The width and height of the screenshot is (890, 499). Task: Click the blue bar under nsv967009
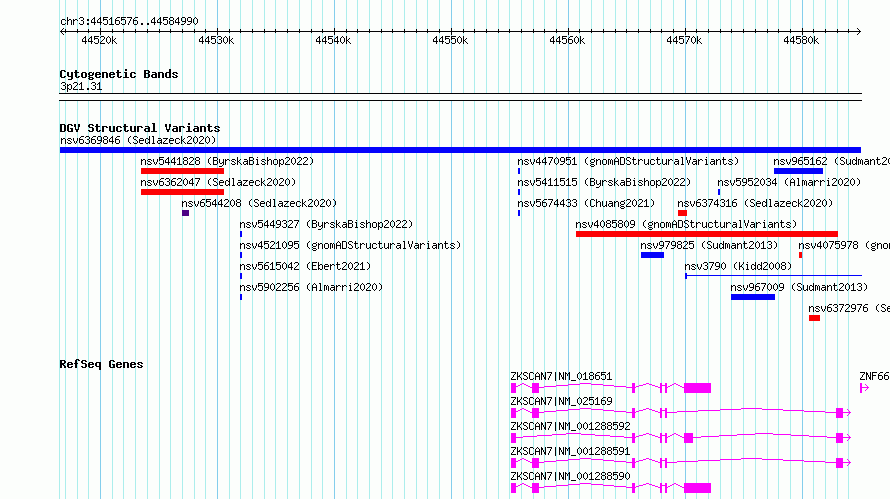[x=753, y=297]
